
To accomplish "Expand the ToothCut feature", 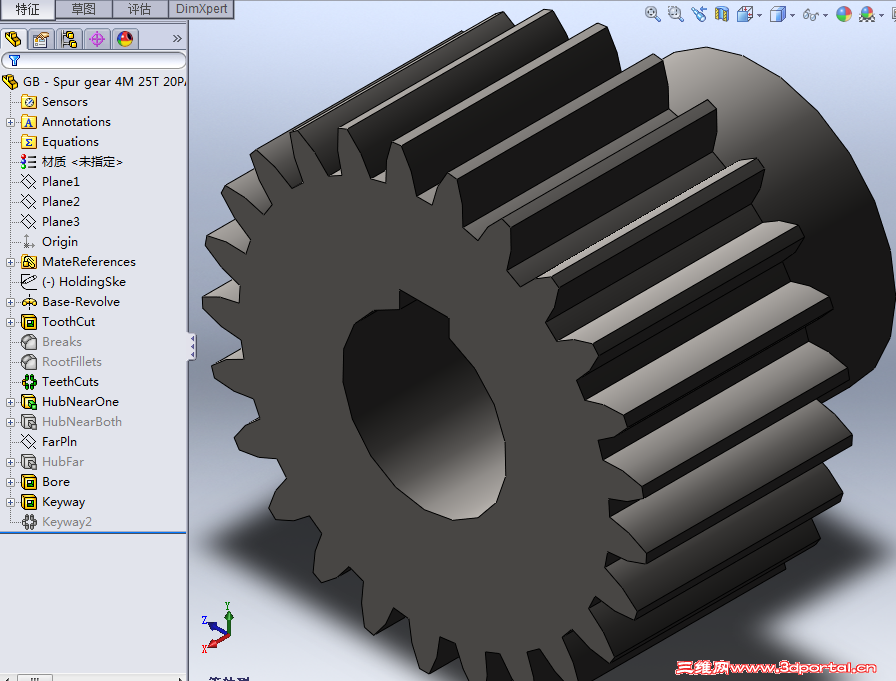I will (x=10, y=322).
